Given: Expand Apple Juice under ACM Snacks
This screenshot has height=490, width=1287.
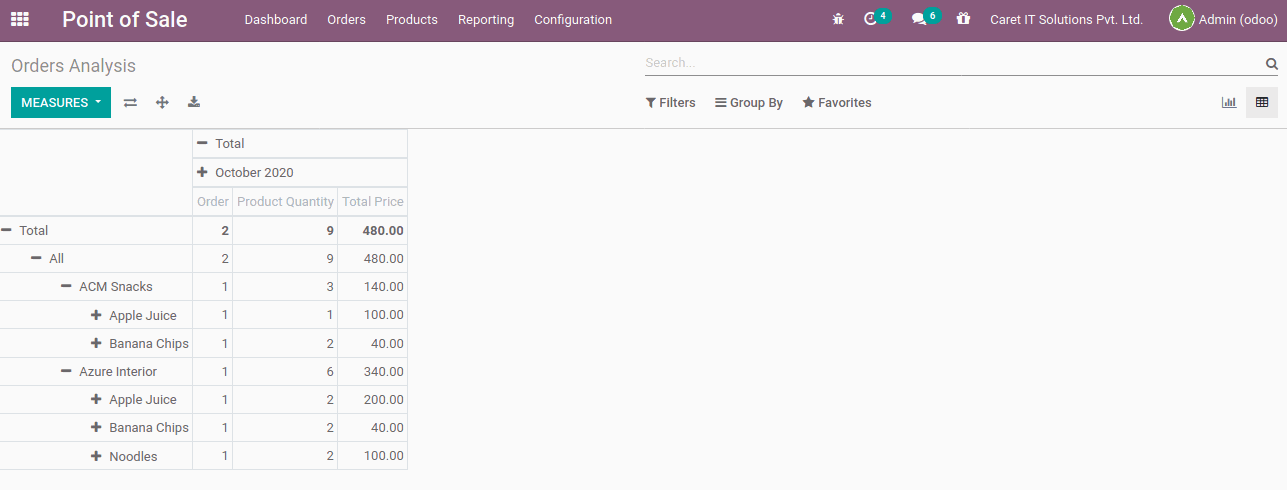Looking at the screenshot, I should [96, 315].
